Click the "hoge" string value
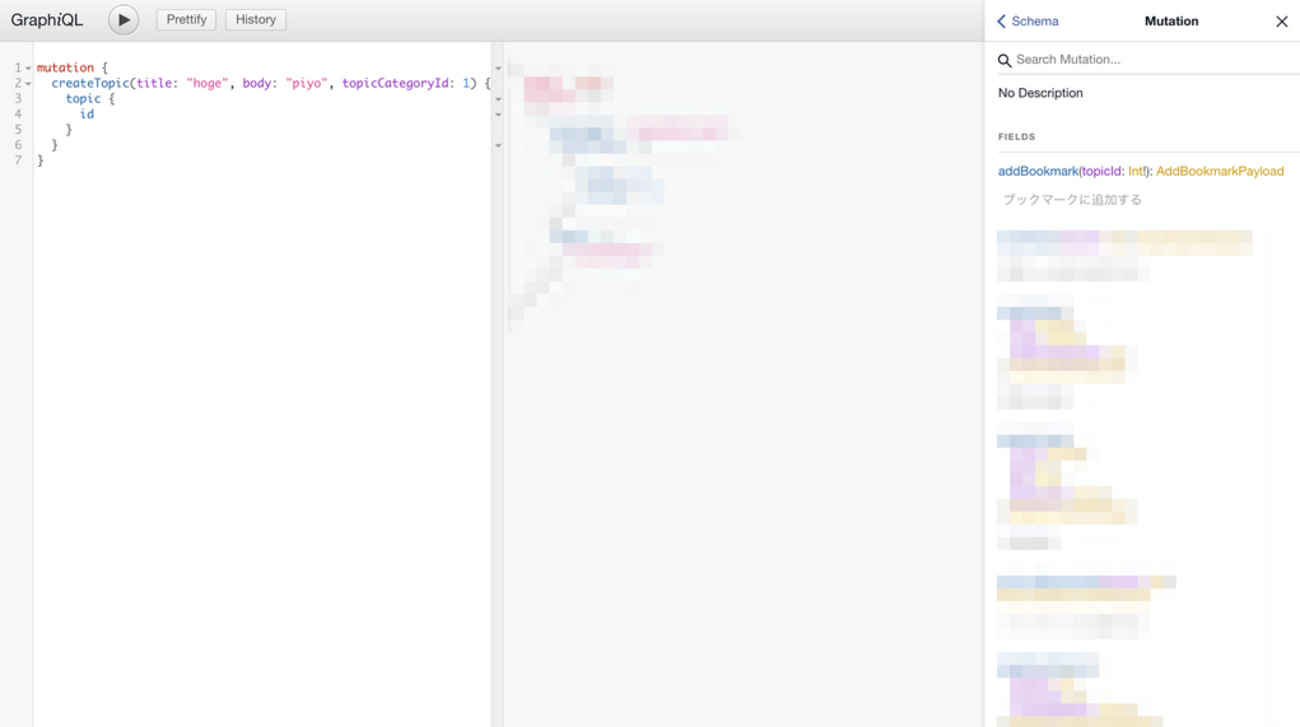1300x727 pixels. tap(207, 83)
